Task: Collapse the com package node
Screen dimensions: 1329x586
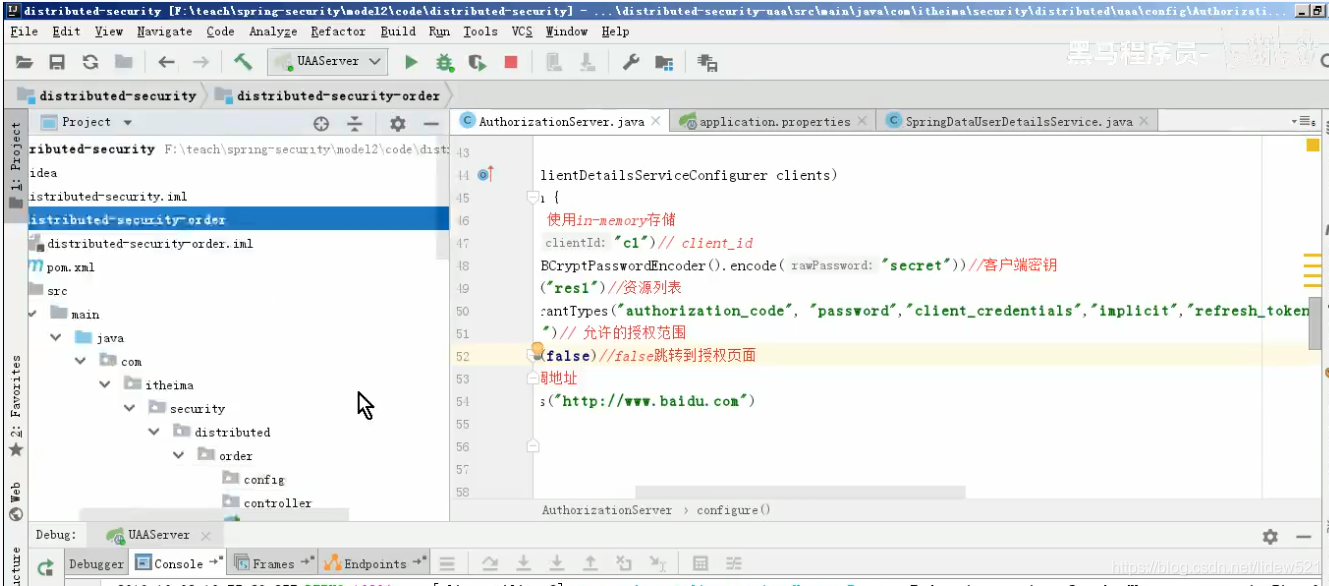Action: (81, 361)
